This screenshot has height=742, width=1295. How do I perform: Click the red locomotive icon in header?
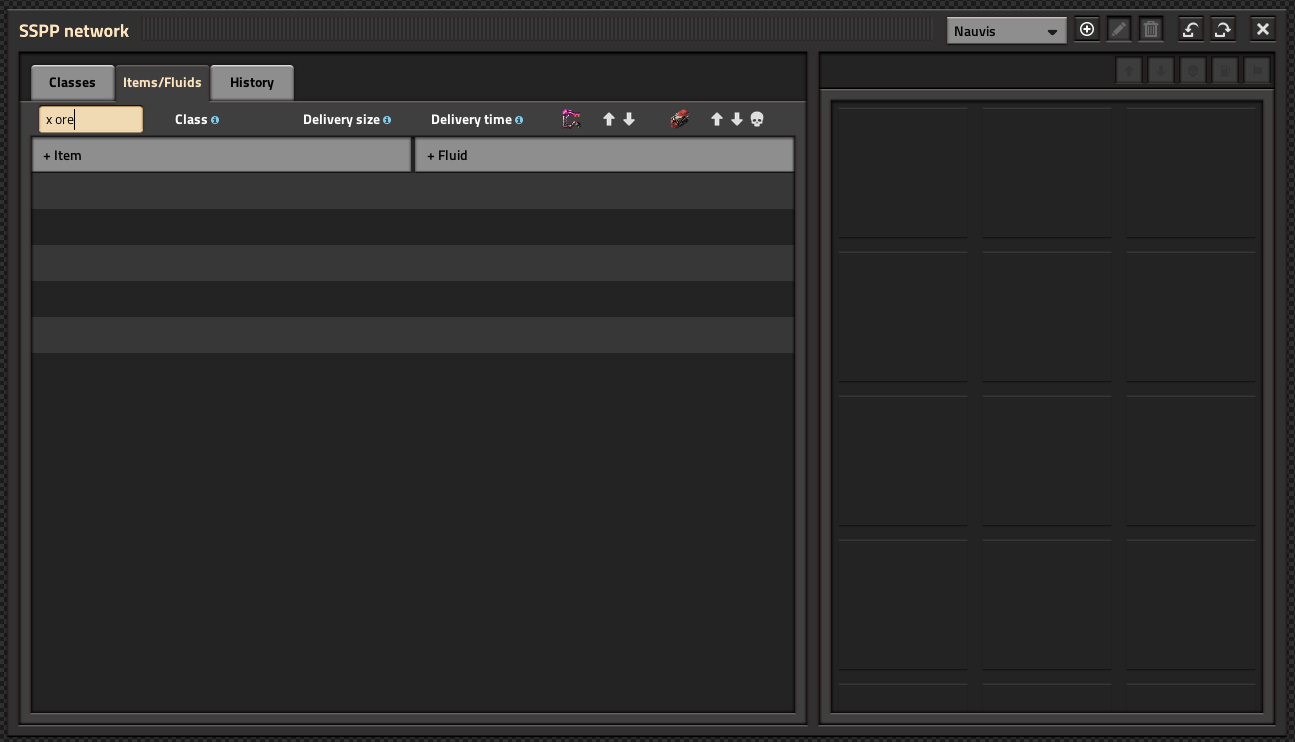click(x=679, y=119)
